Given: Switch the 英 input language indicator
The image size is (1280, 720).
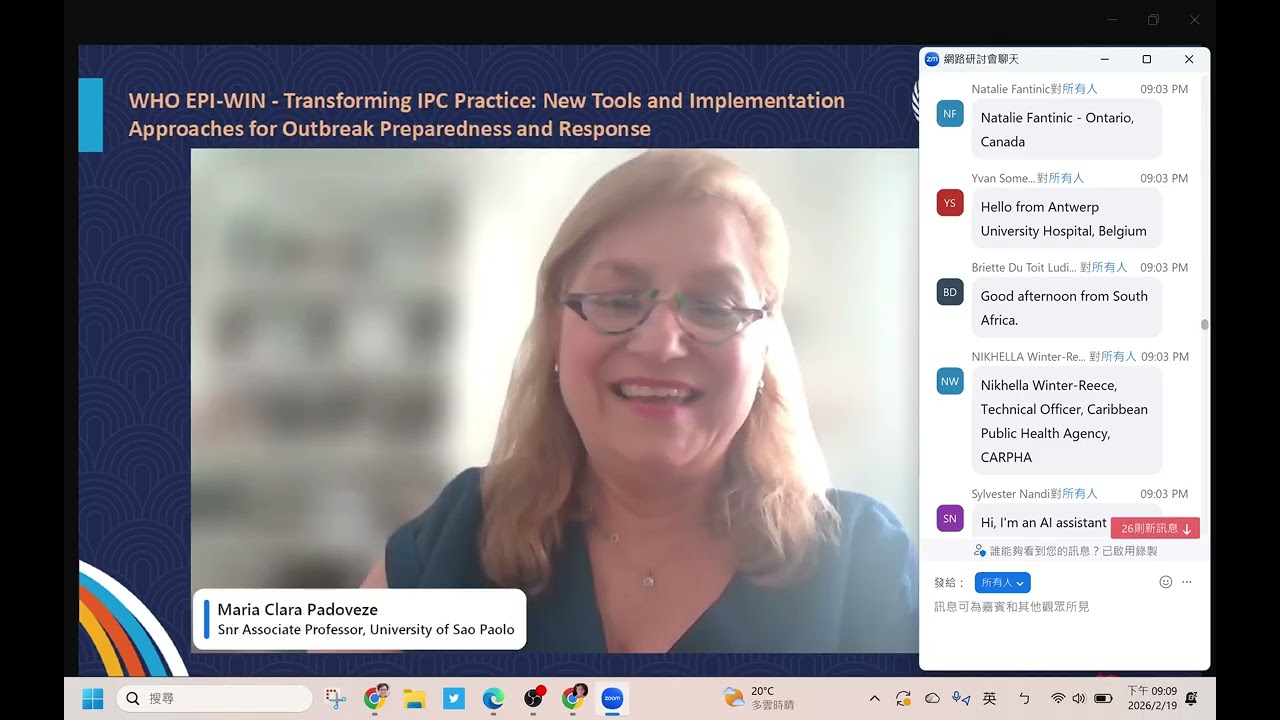Looking at the screenshot, I should point(990,698).
